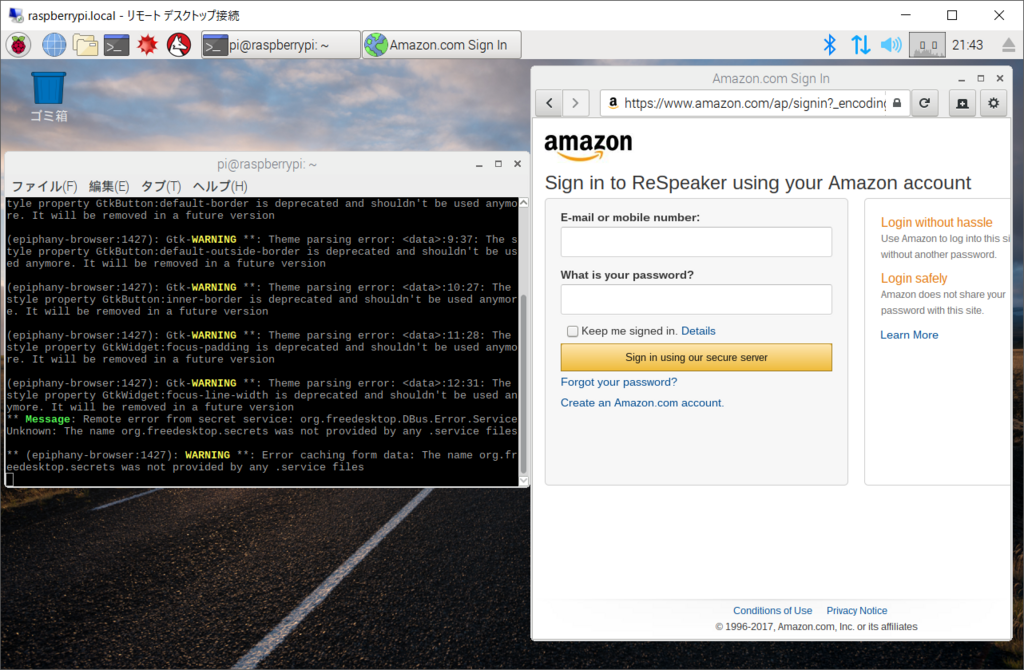Open the browser gear settings menu
The height and width of the screenshot is (670, 1024).
(993, 103)
